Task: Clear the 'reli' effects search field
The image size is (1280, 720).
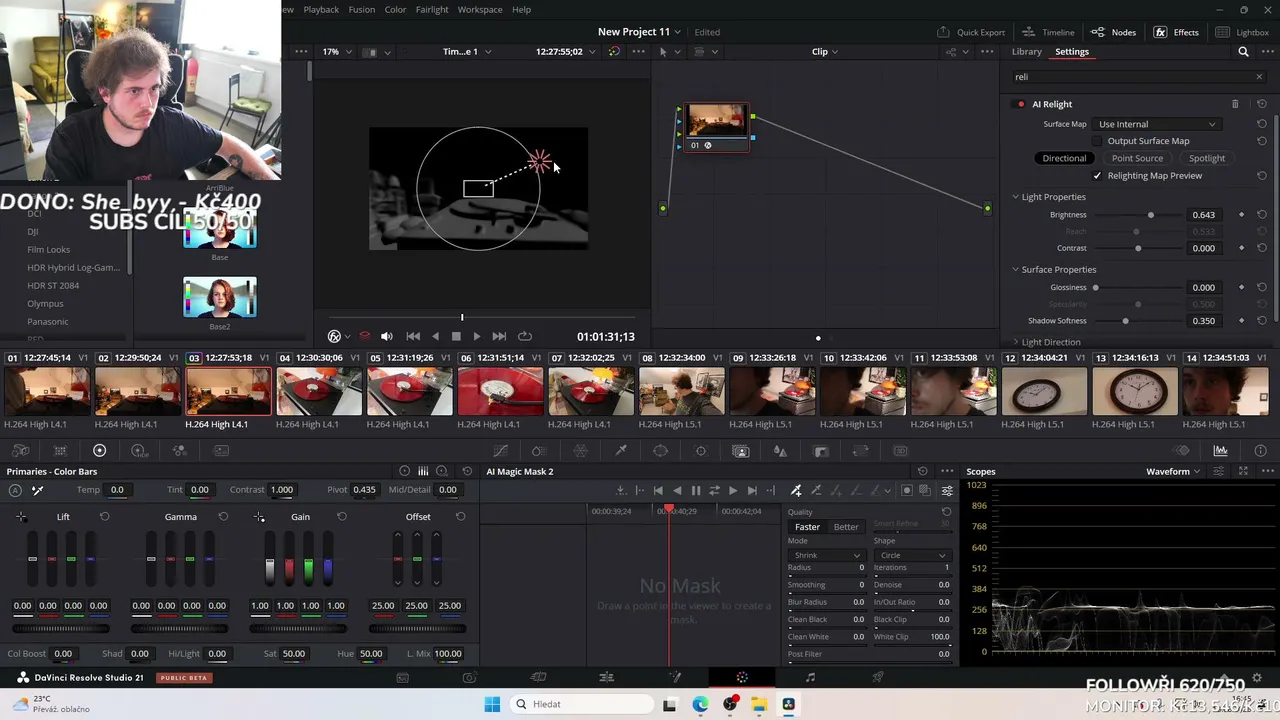Action: [1259, 77]
